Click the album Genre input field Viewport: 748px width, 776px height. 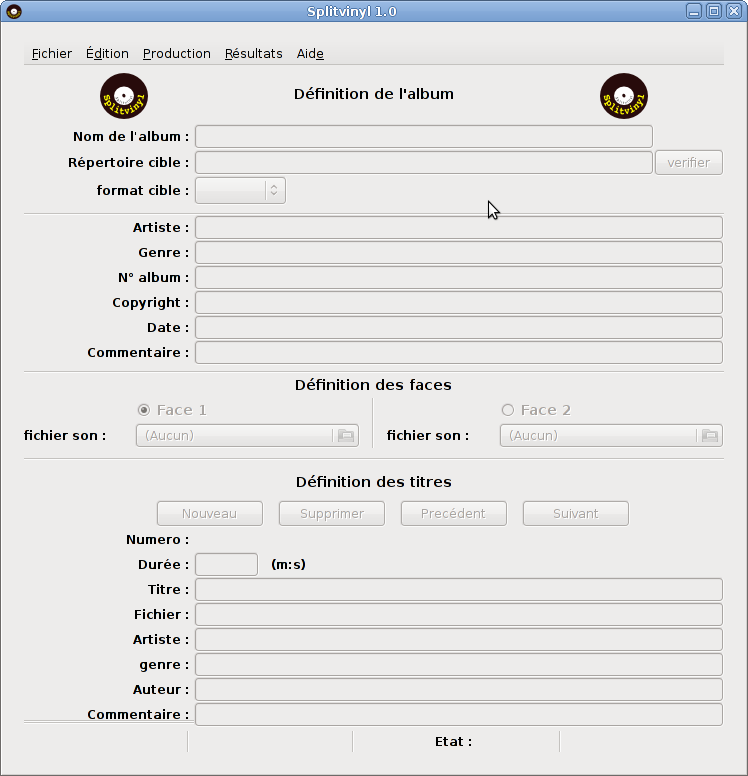(459, 252)
